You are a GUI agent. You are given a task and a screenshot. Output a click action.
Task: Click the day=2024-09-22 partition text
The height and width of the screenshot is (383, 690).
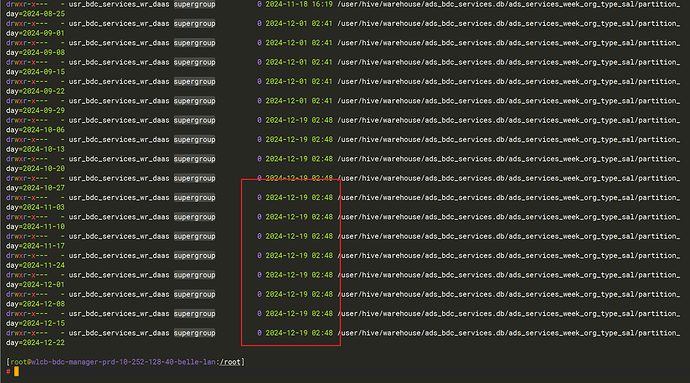click(x=35, y=92)
